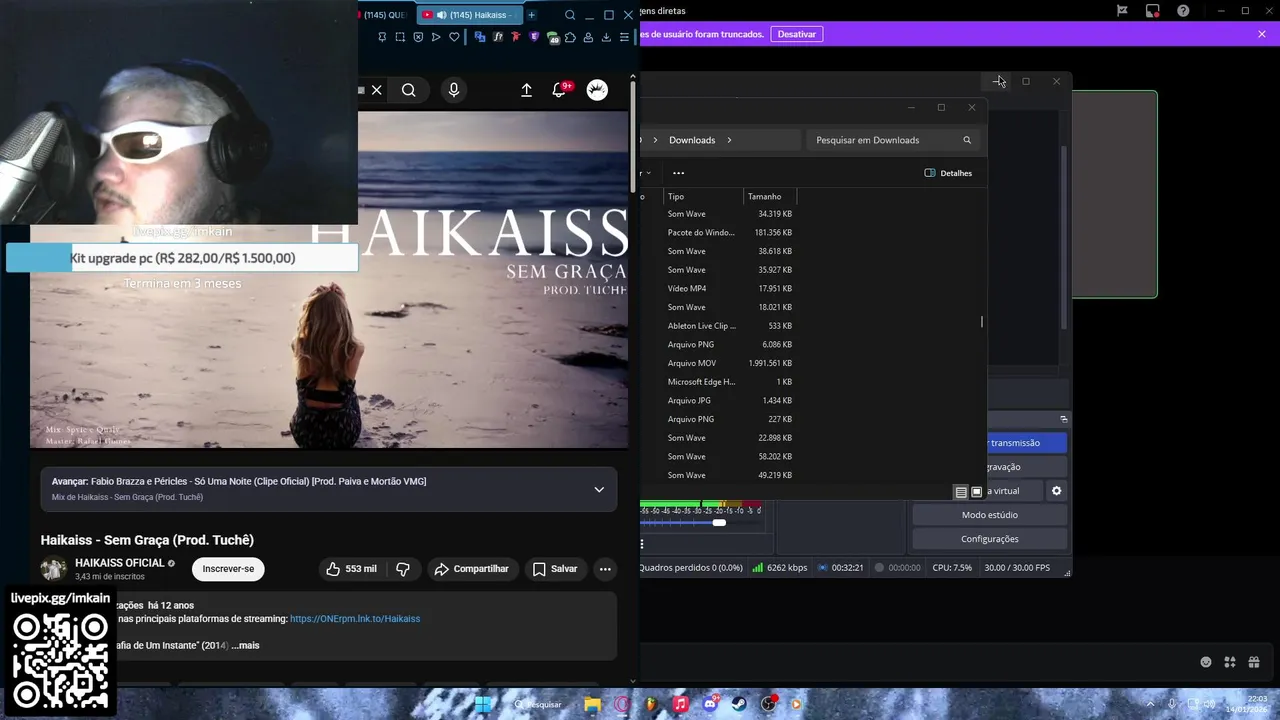Dislike the Haikaiss video

click(403, 569)
